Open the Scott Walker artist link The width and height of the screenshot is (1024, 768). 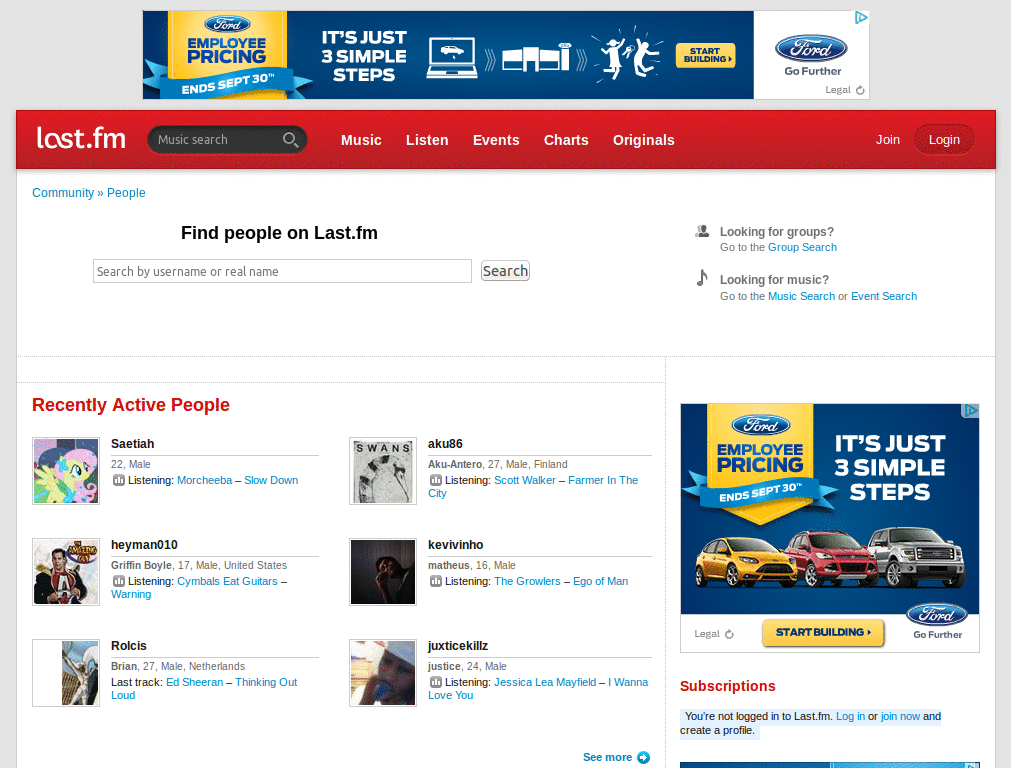(x=525, y=480)
